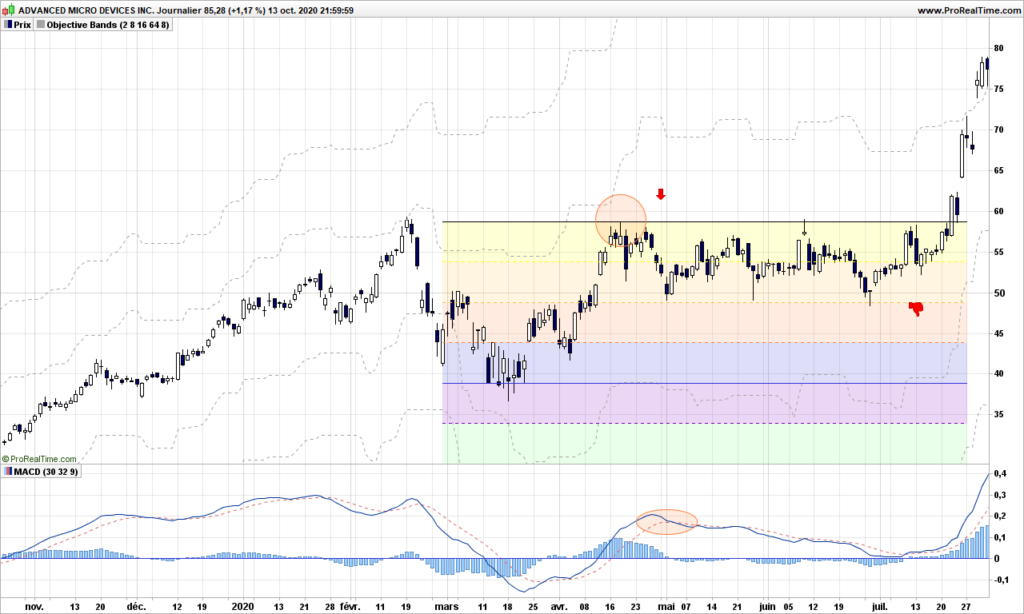Click the 60 price axis label
The image size is (1024, 614).
tap(999, 212)
